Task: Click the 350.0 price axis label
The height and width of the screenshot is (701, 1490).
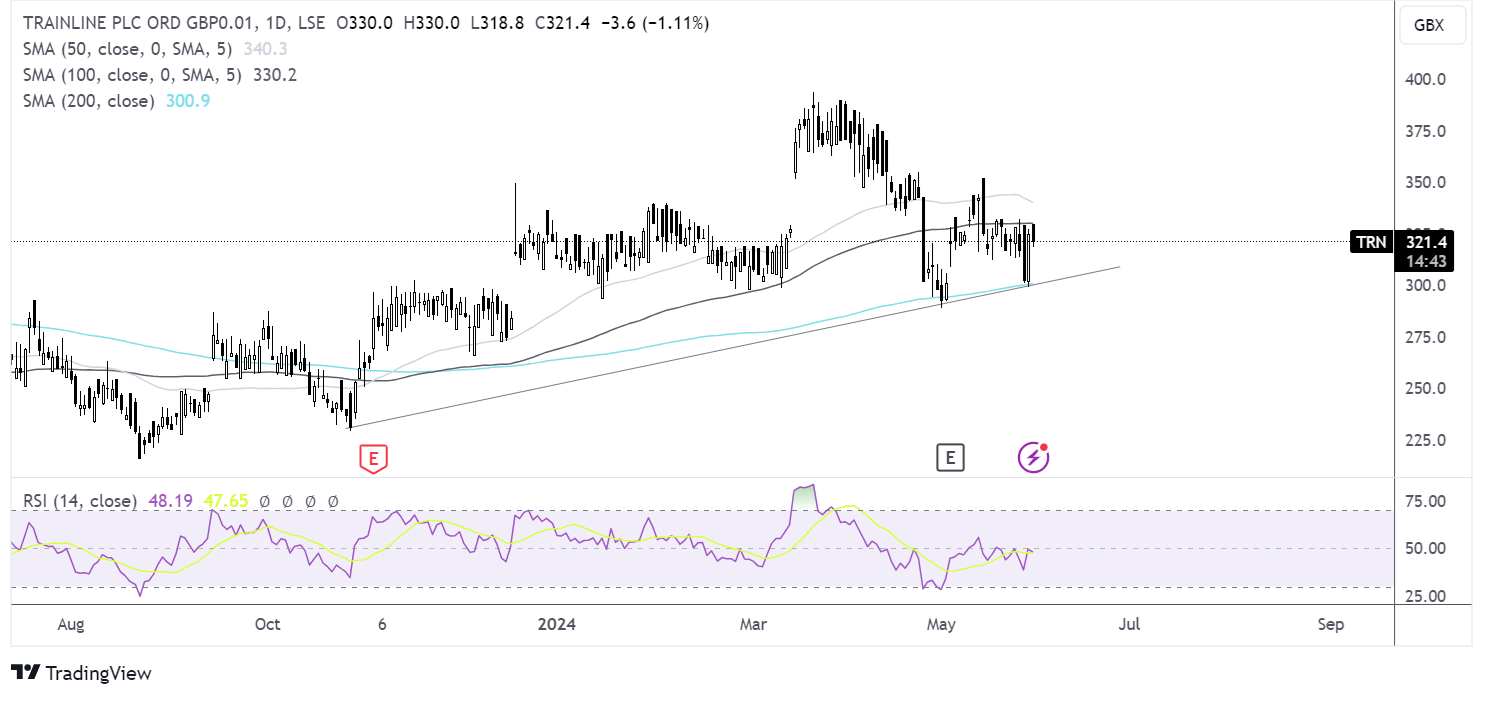Action: tap(1427, 183)
